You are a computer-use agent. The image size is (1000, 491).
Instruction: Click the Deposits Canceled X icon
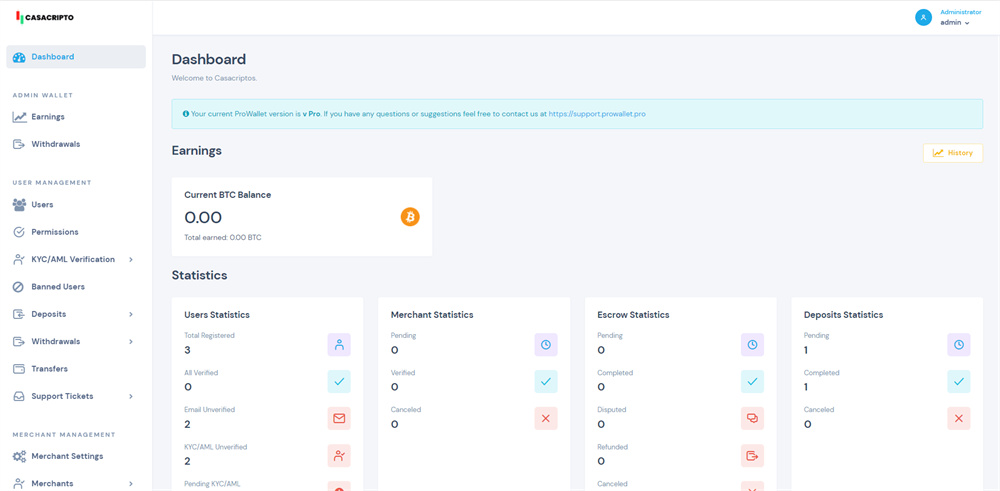point(959,419)
